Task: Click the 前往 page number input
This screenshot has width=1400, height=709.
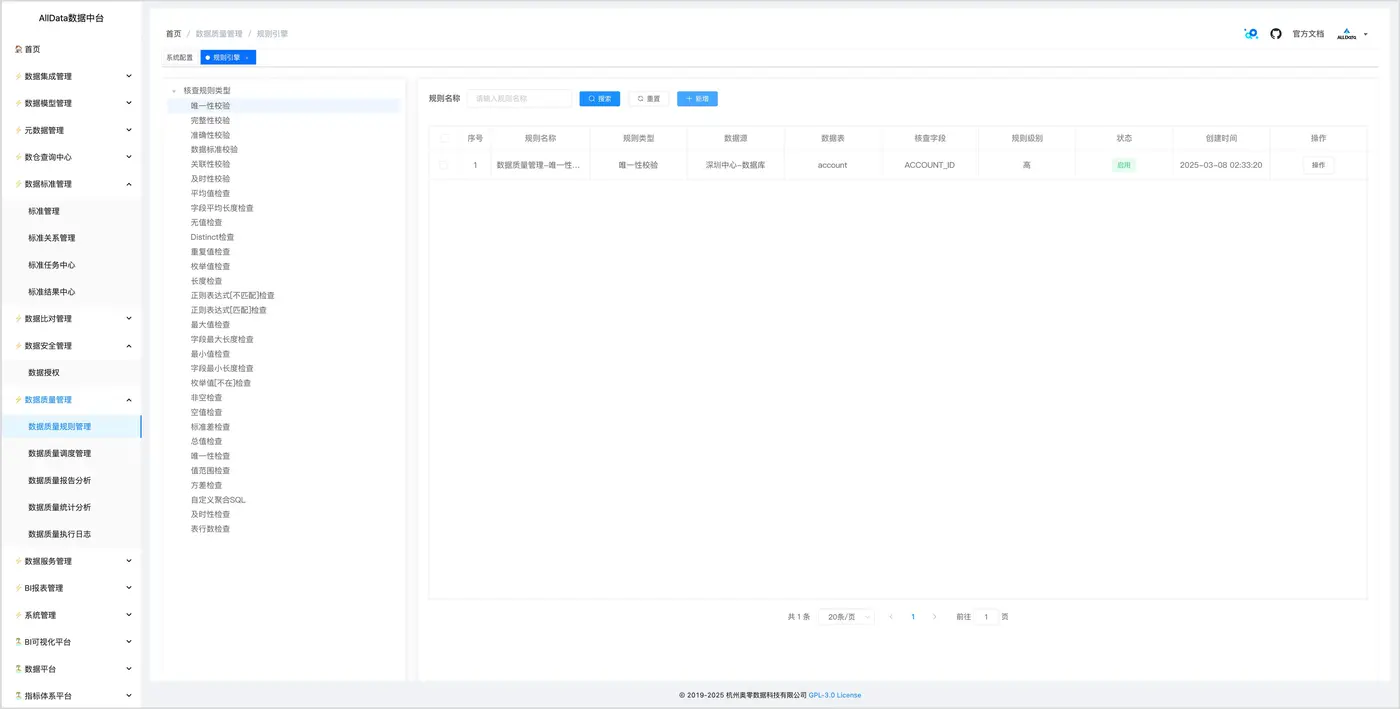Action: click(986, 617)
